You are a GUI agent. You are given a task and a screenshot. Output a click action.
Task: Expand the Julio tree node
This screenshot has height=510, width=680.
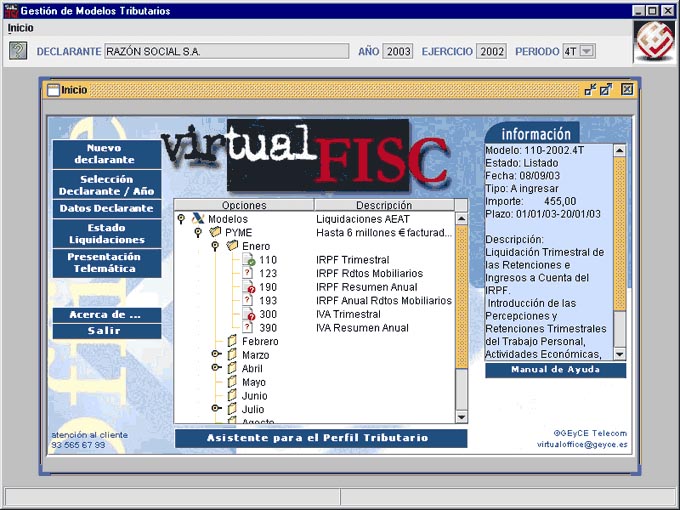[x=216, y=408]
